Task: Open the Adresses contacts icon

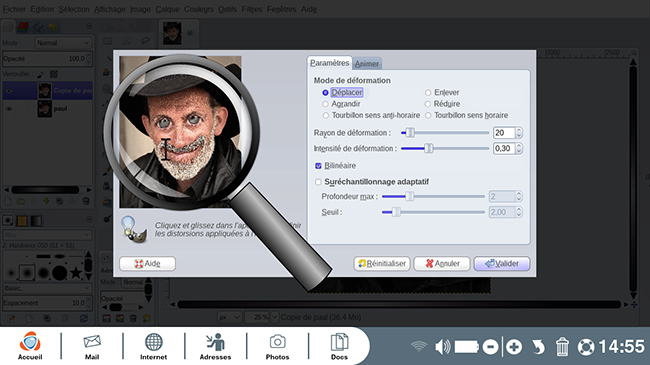Action: (x=215, y=346)
